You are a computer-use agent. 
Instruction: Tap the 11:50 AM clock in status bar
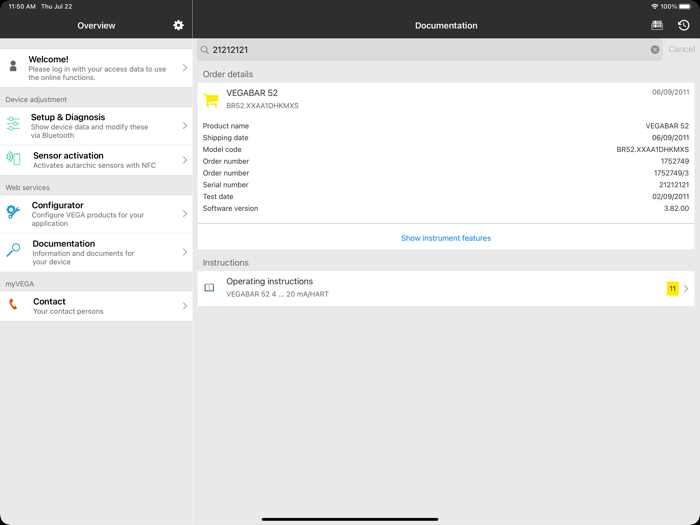click(x=22, y=7)
